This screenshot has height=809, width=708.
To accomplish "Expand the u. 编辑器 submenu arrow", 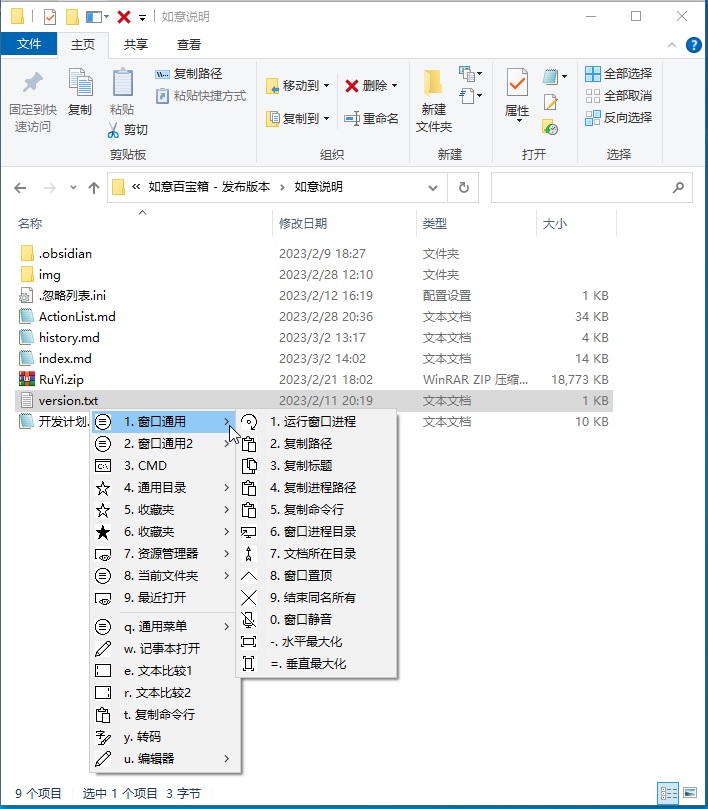I will [x=227, y=759].
